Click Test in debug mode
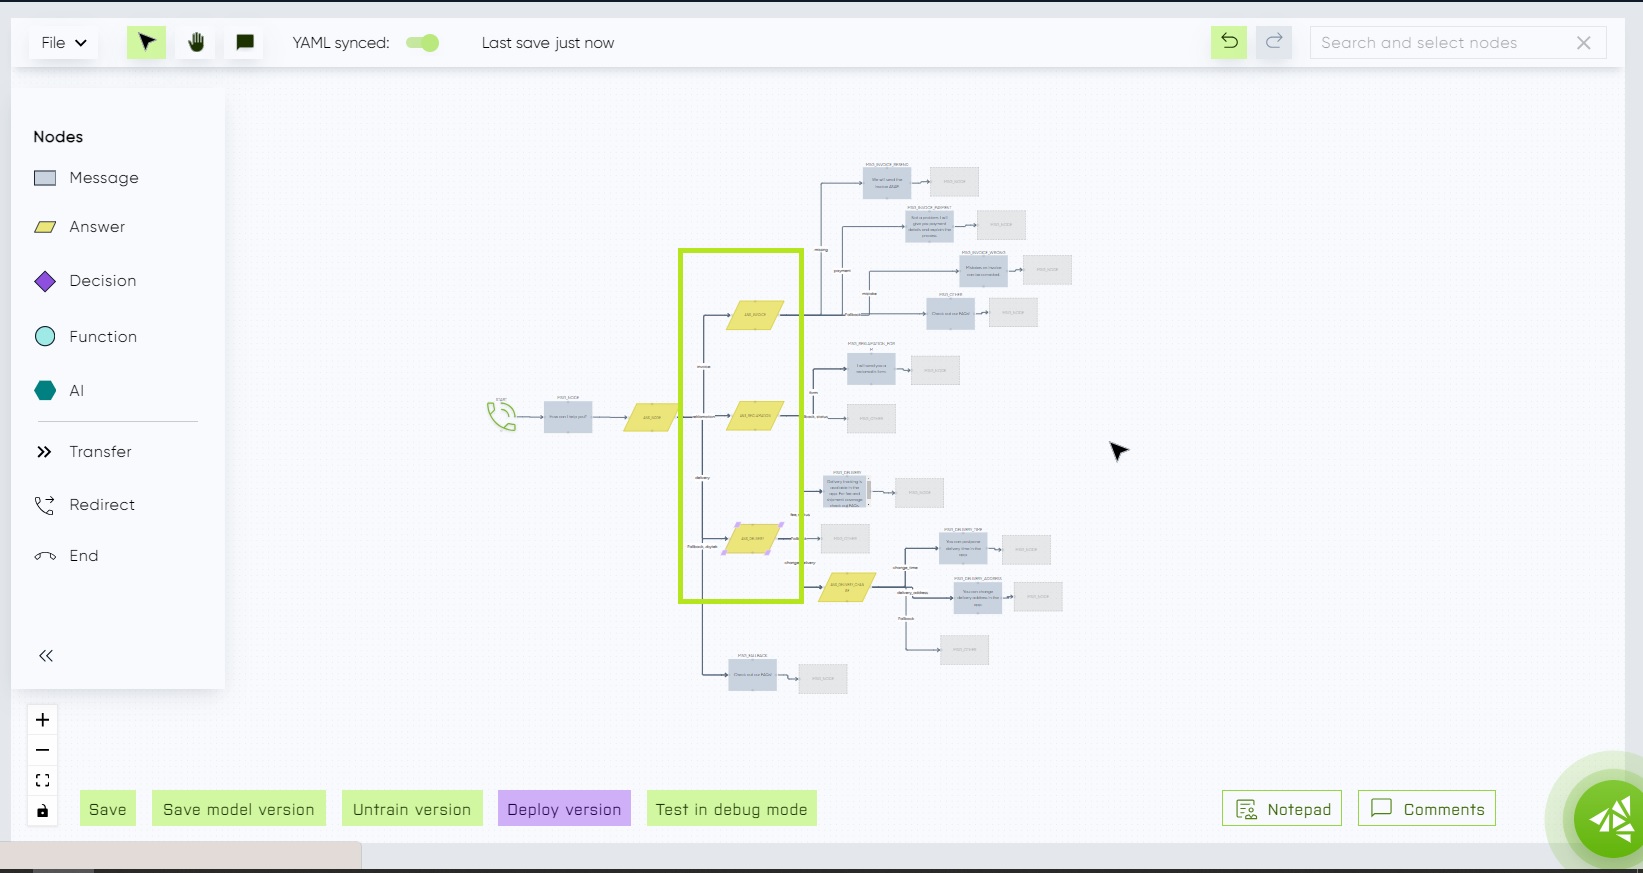Screen dimensions: 1643x873 [731, 809]
